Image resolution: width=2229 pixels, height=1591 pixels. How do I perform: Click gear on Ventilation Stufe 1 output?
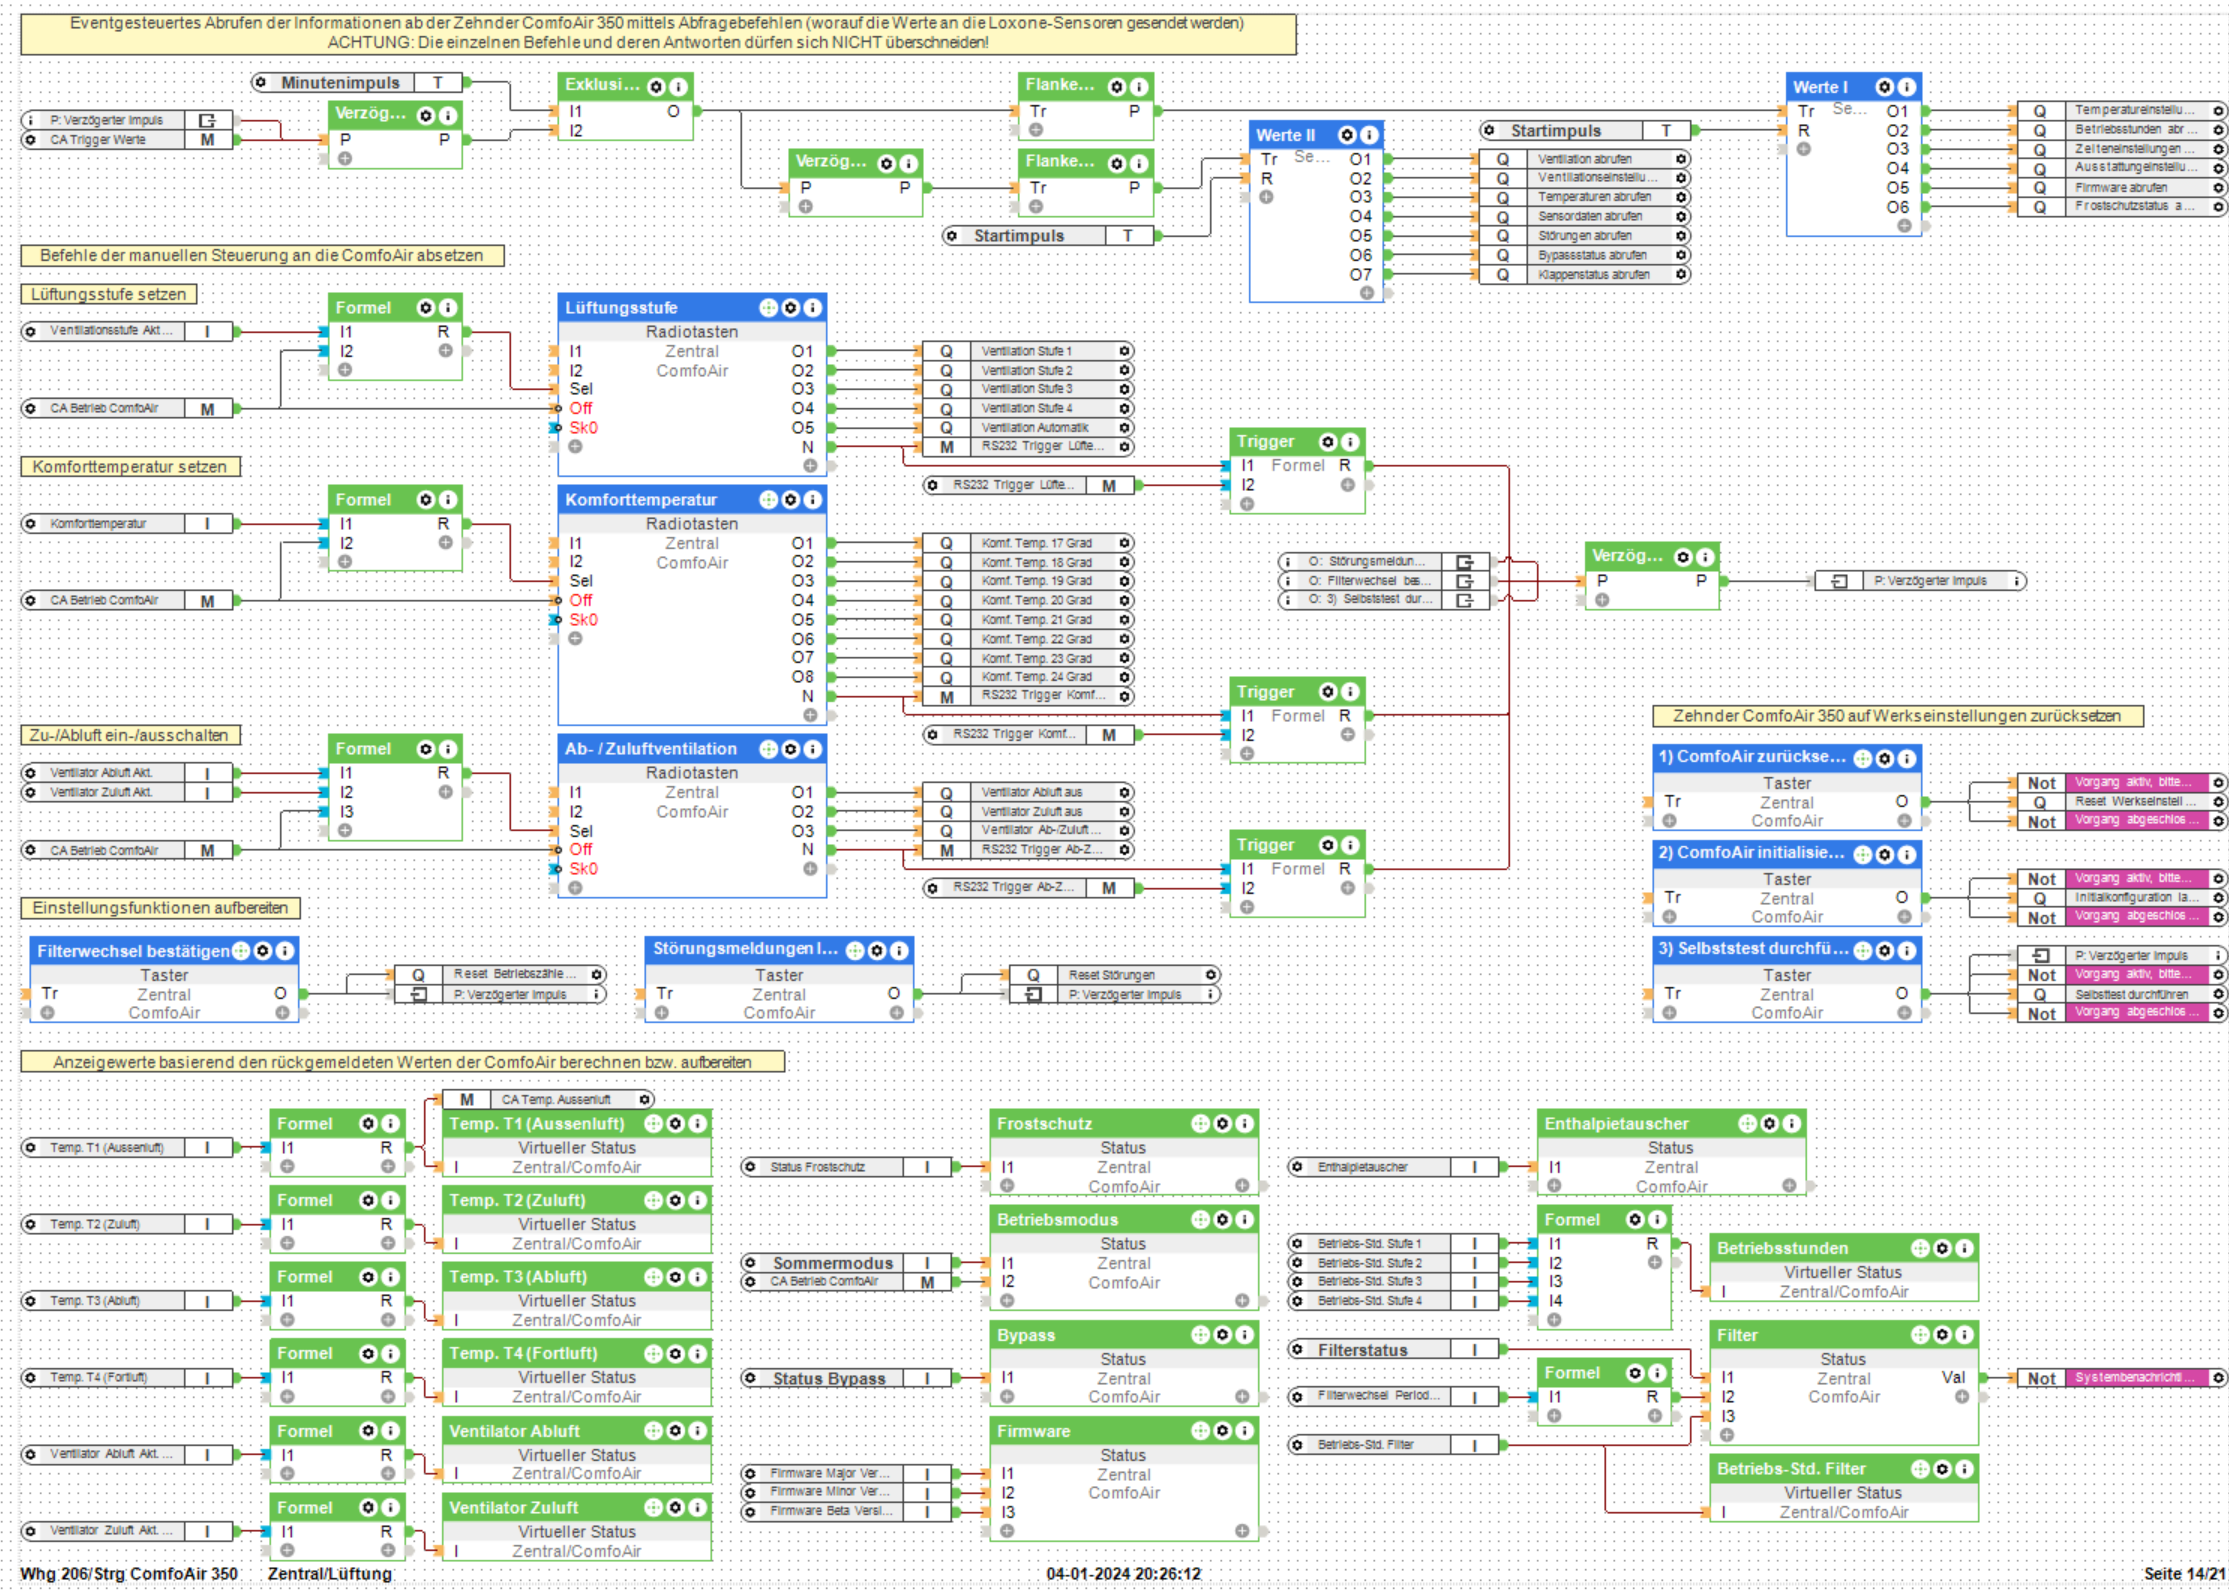[1124, 351]
